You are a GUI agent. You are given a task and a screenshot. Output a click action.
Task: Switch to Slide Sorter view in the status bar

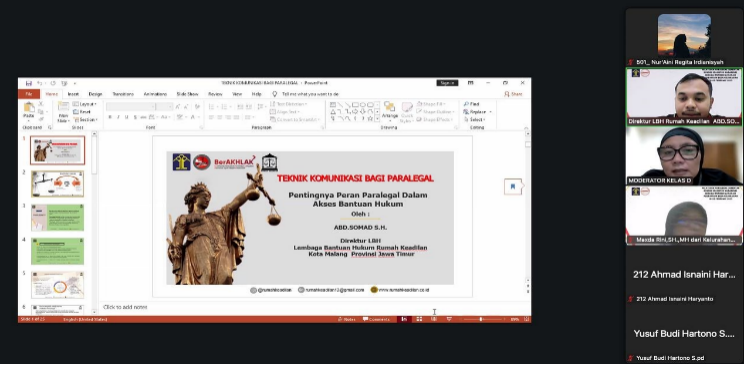coord(419,319)
